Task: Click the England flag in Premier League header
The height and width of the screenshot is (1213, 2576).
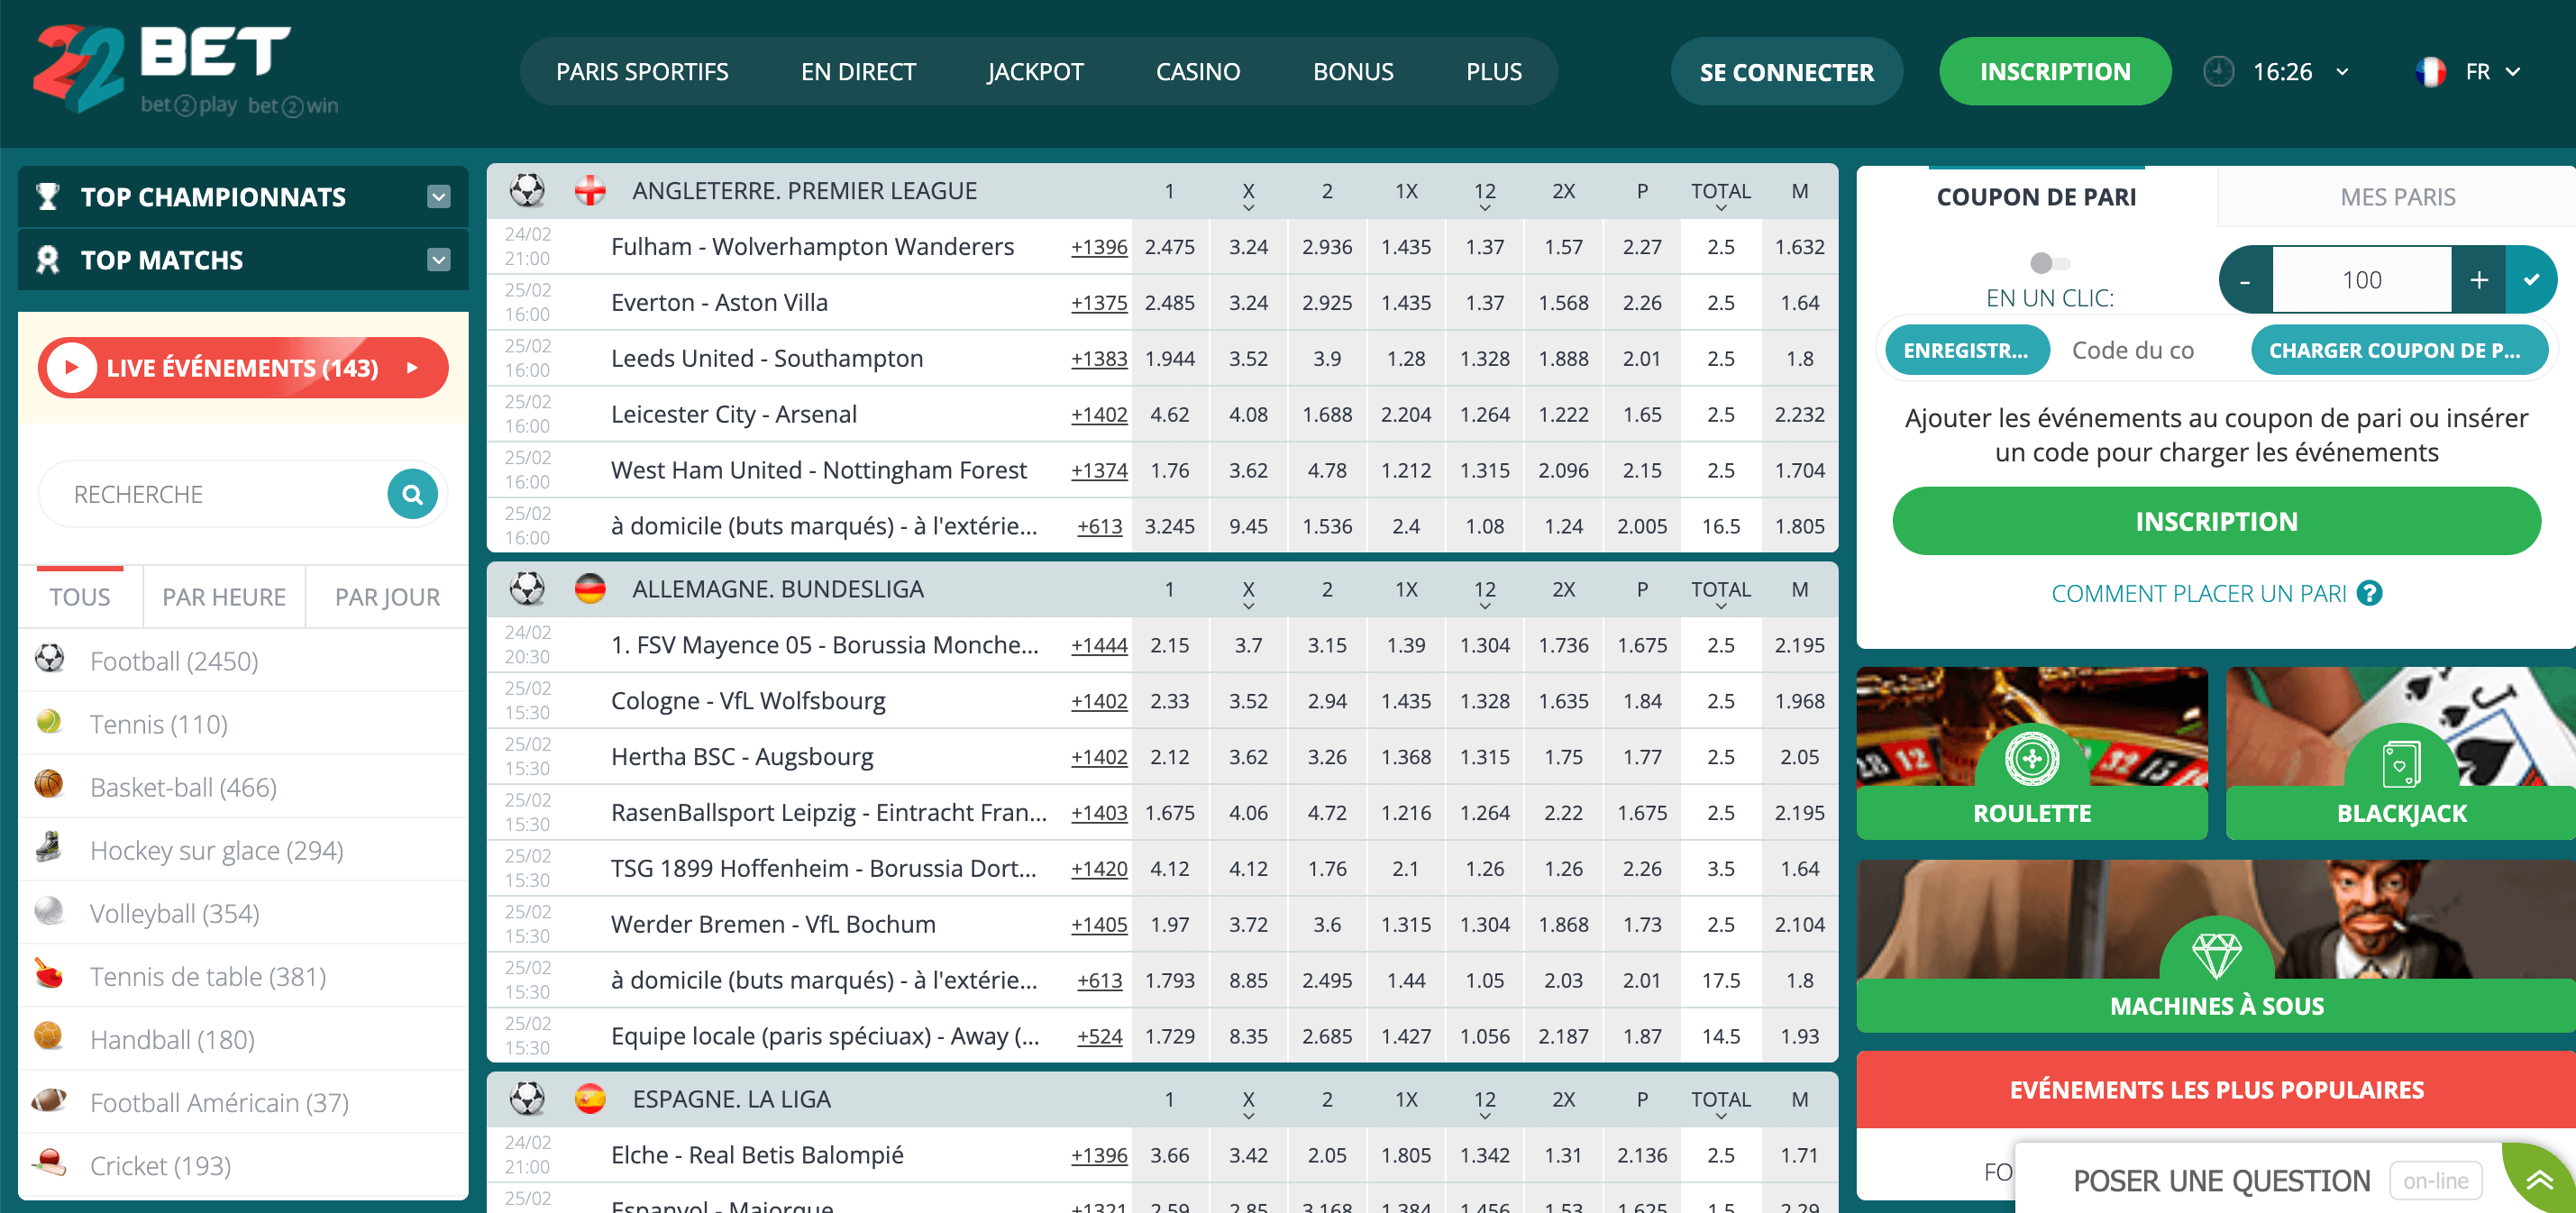Action: (590, 191)
